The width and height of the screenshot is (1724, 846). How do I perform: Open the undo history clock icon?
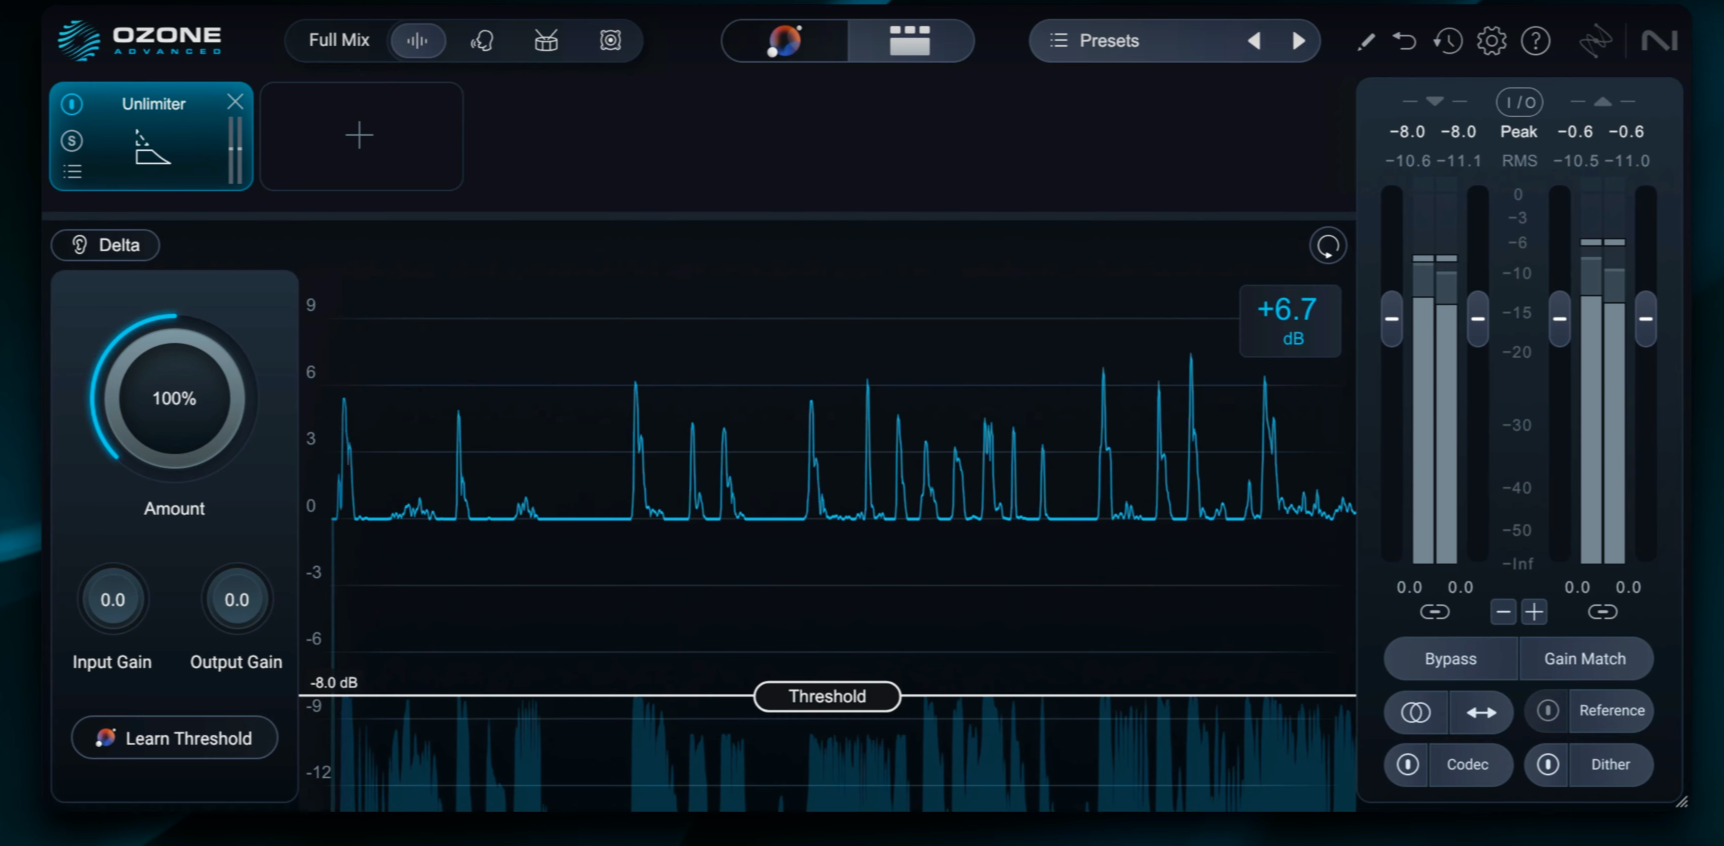click(1447, 41)
